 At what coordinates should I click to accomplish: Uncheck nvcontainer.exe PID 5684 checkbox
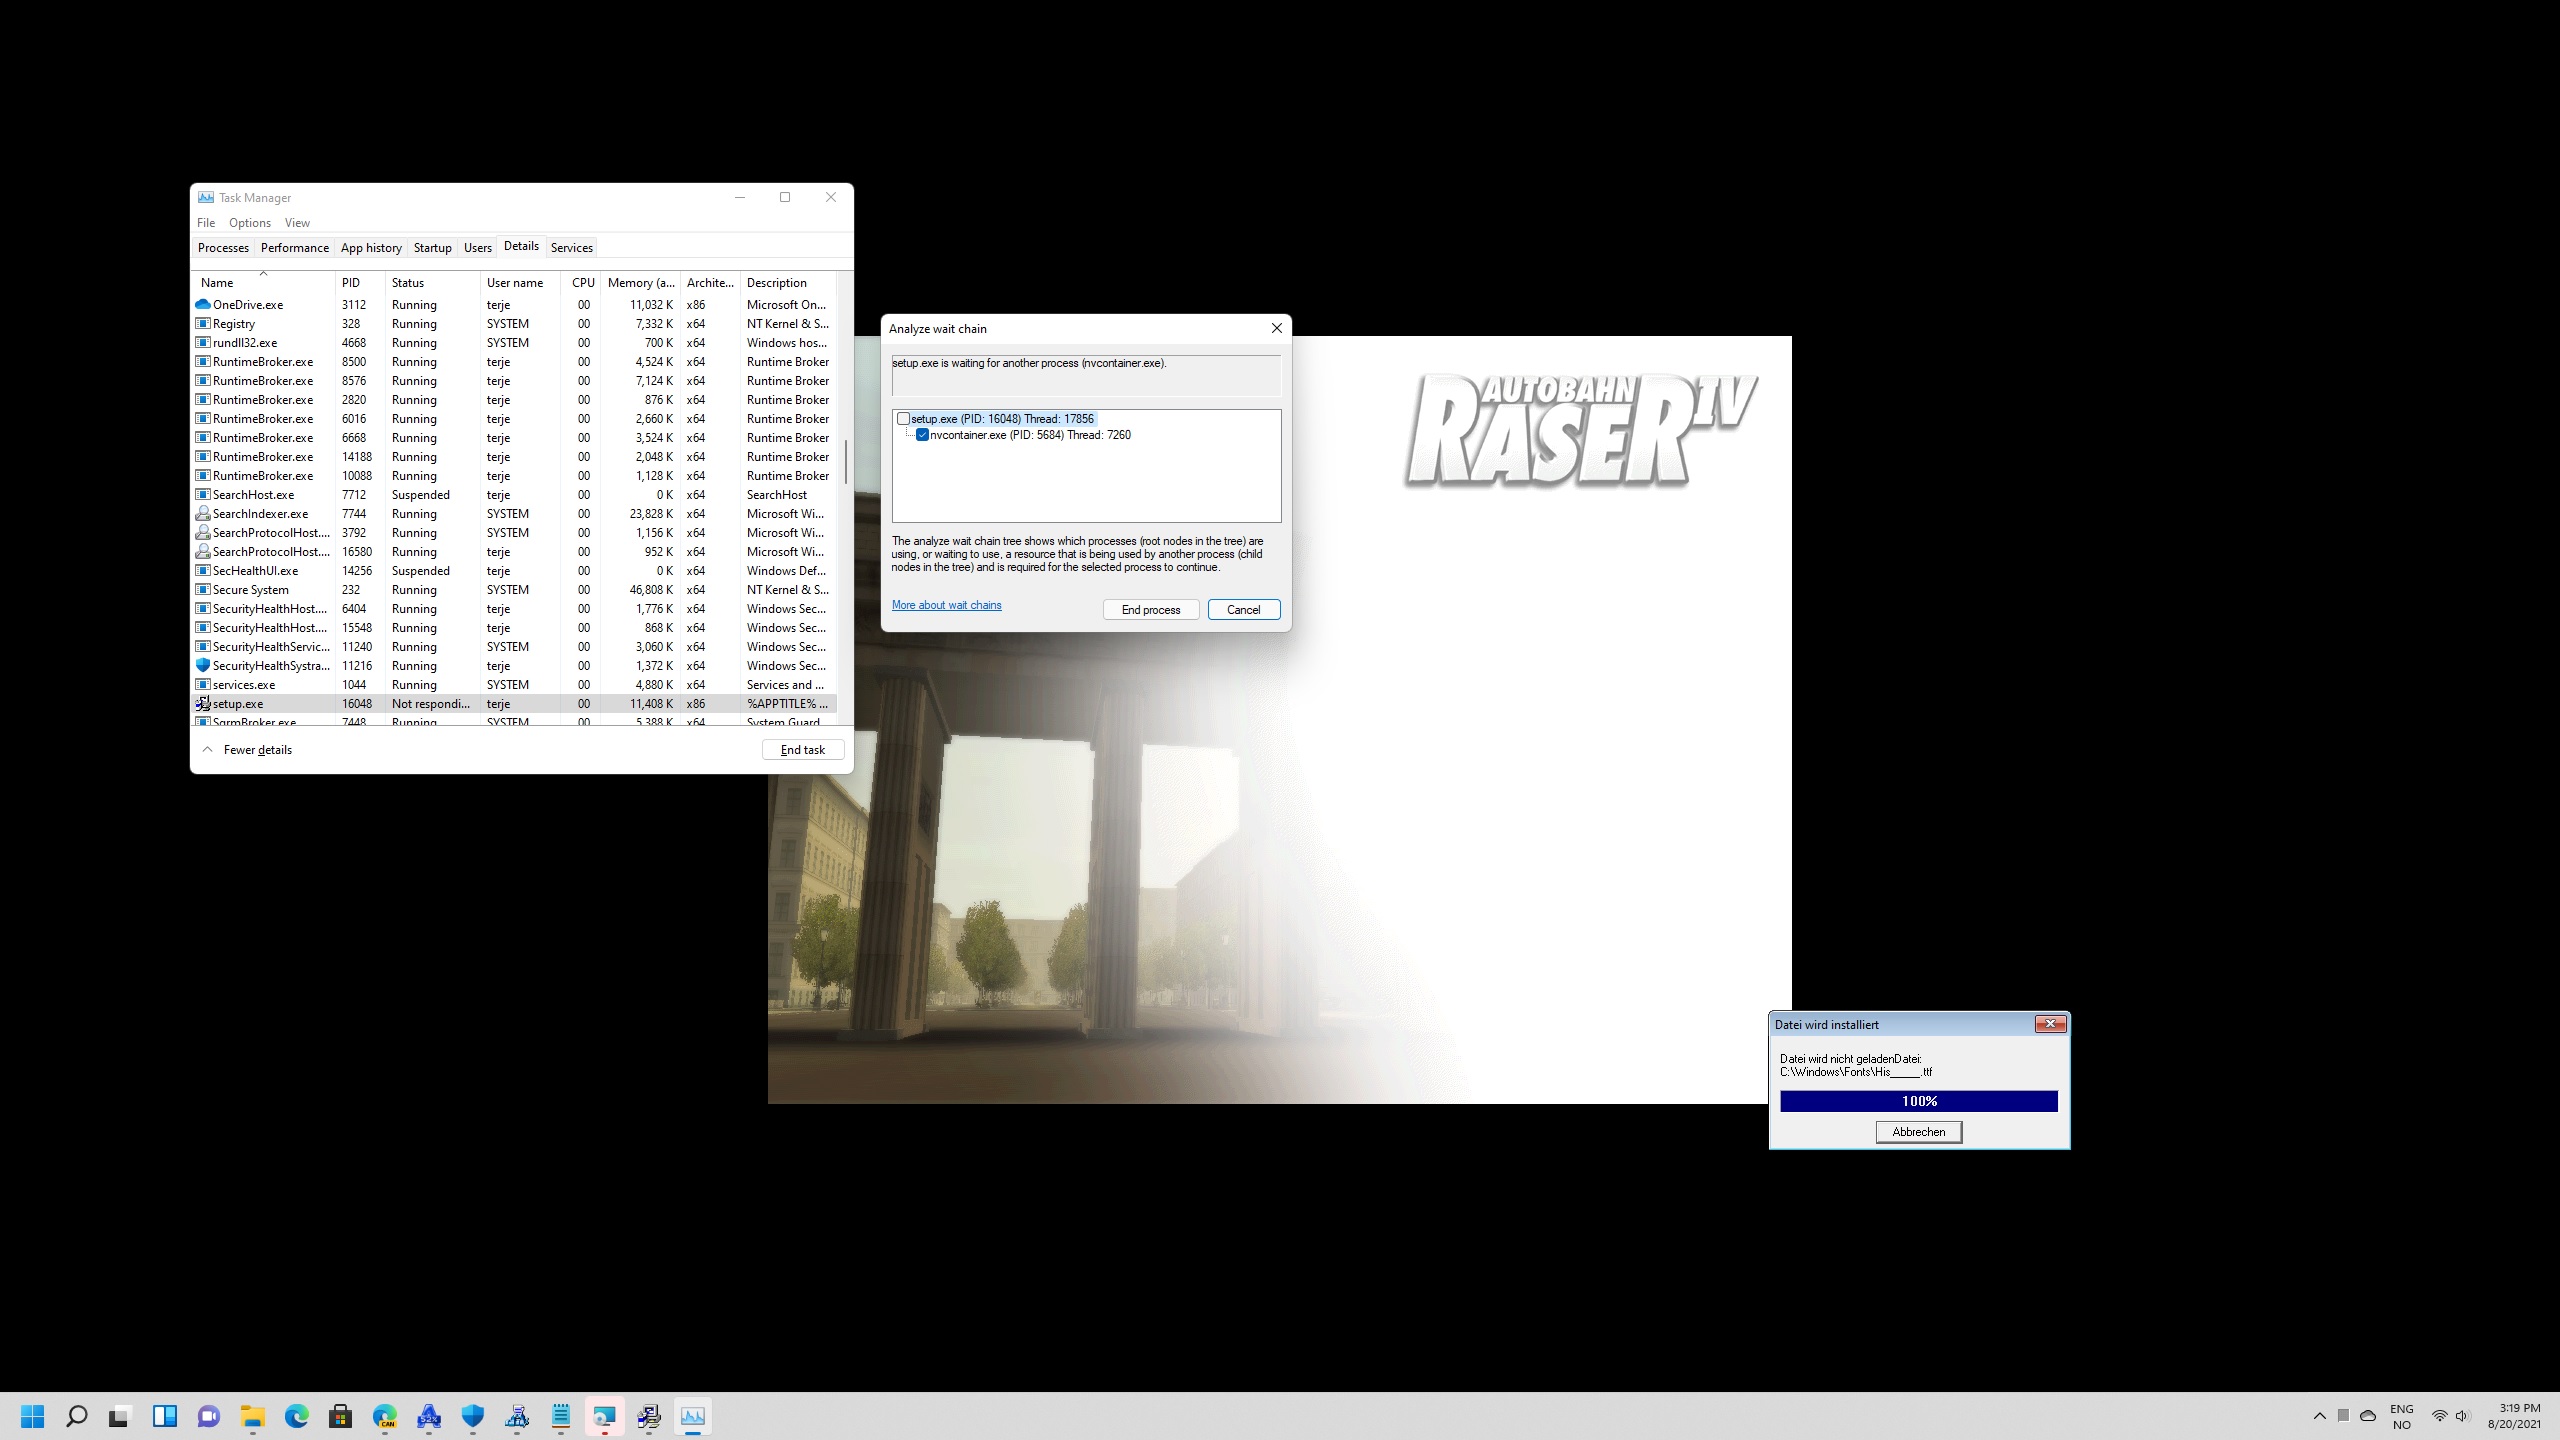(923, 435)
